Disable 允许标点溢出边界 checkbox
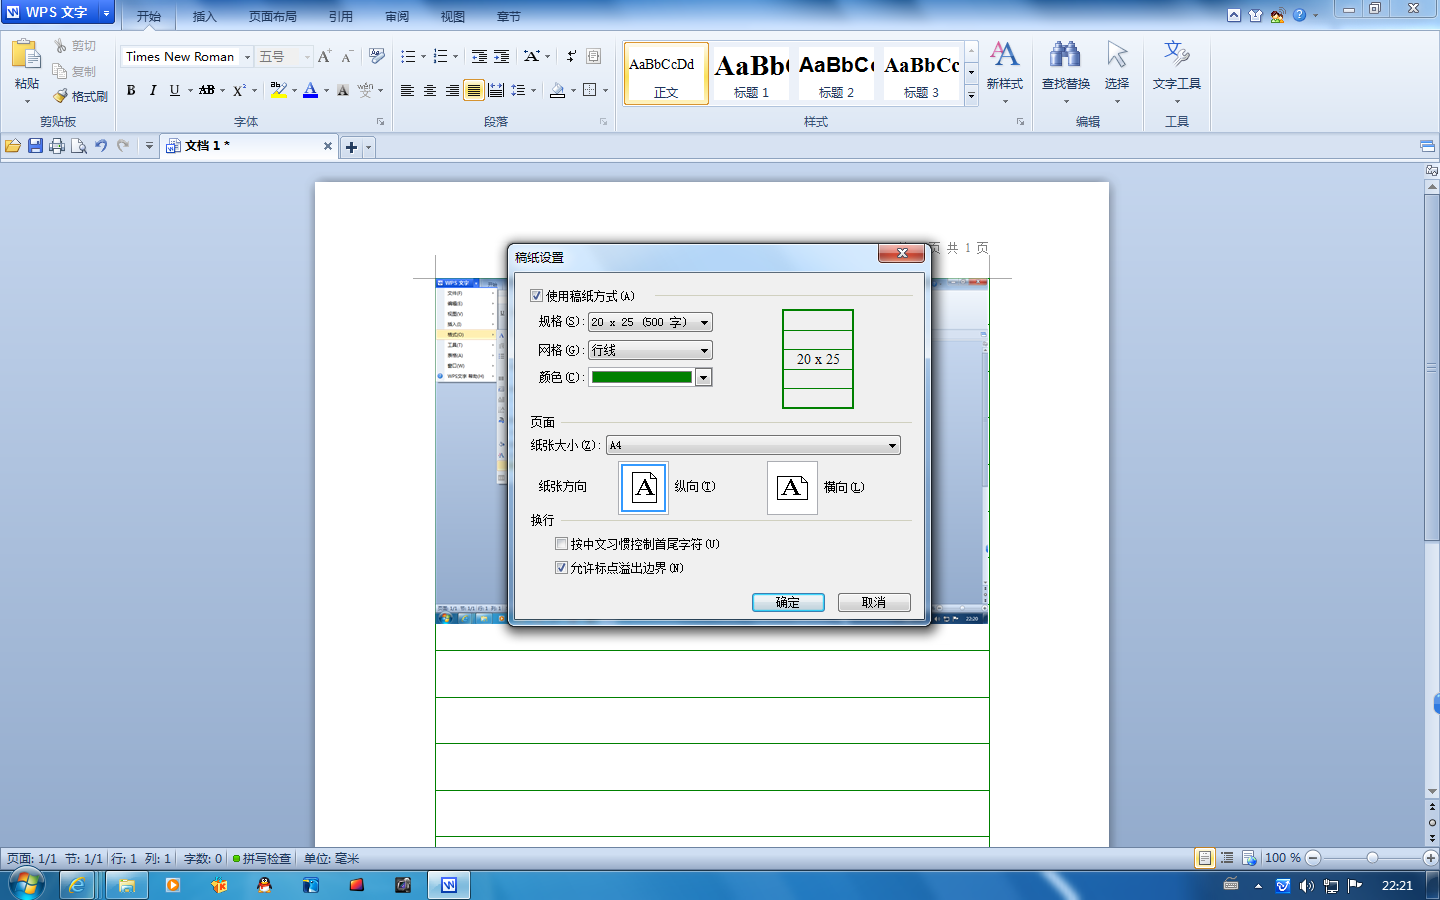1440x900 pixels. click(x=561, y=568)
